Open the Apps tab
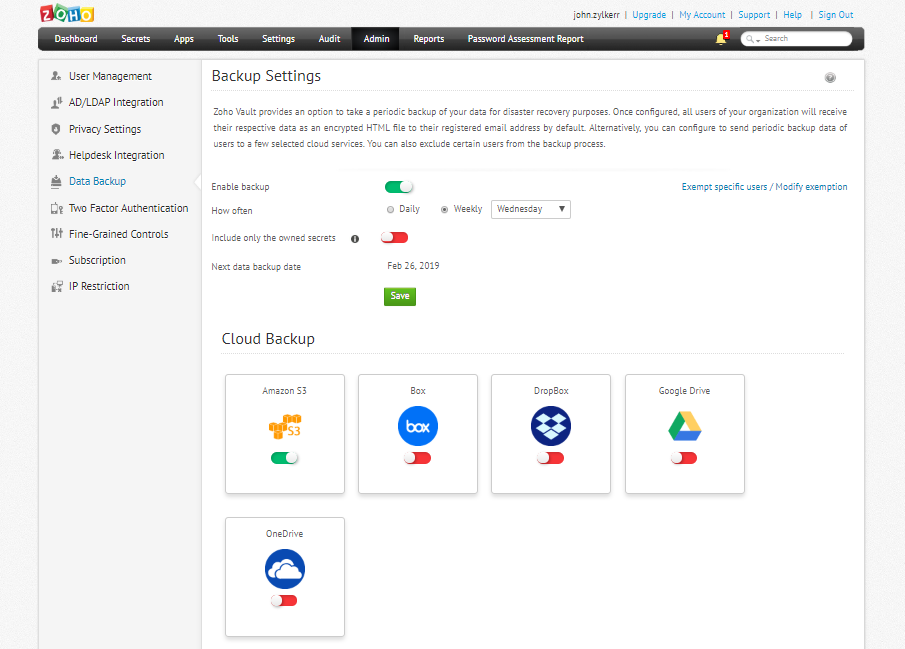 pyautogui.click(x=184, y=39)
